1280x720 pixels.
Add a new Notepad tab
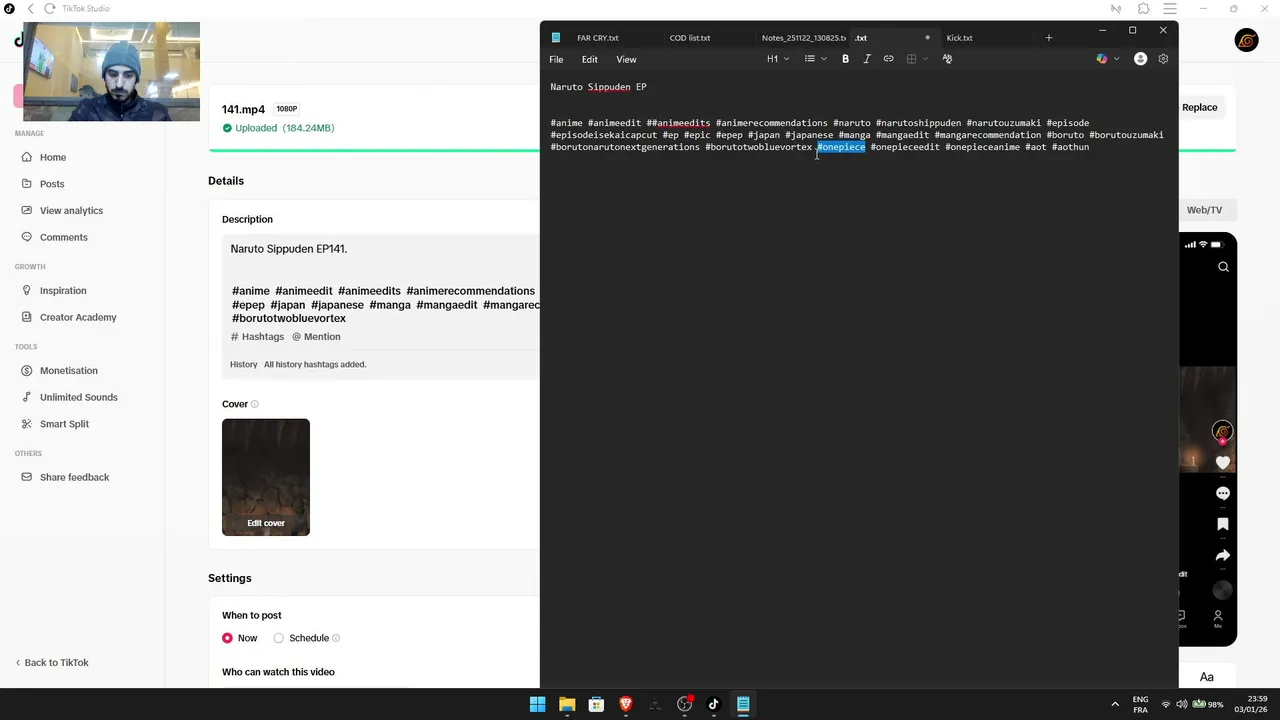1048,38
